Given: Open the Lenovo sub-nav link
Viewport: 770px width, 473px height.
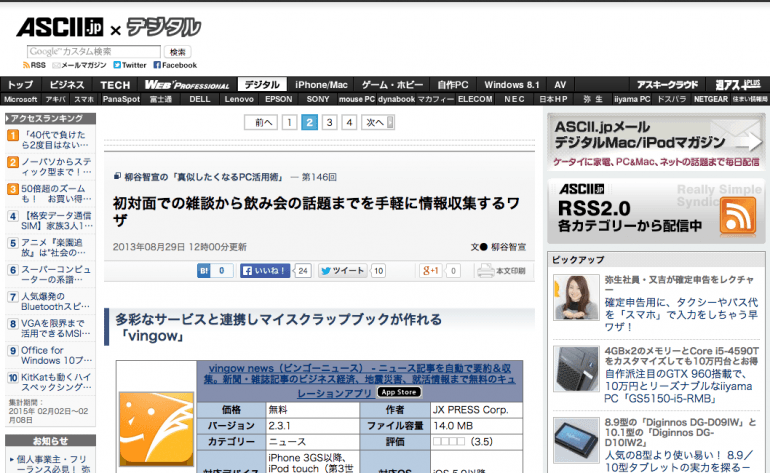Looking at the screenshot, I should pyautogui.click(x=239, y=99).
